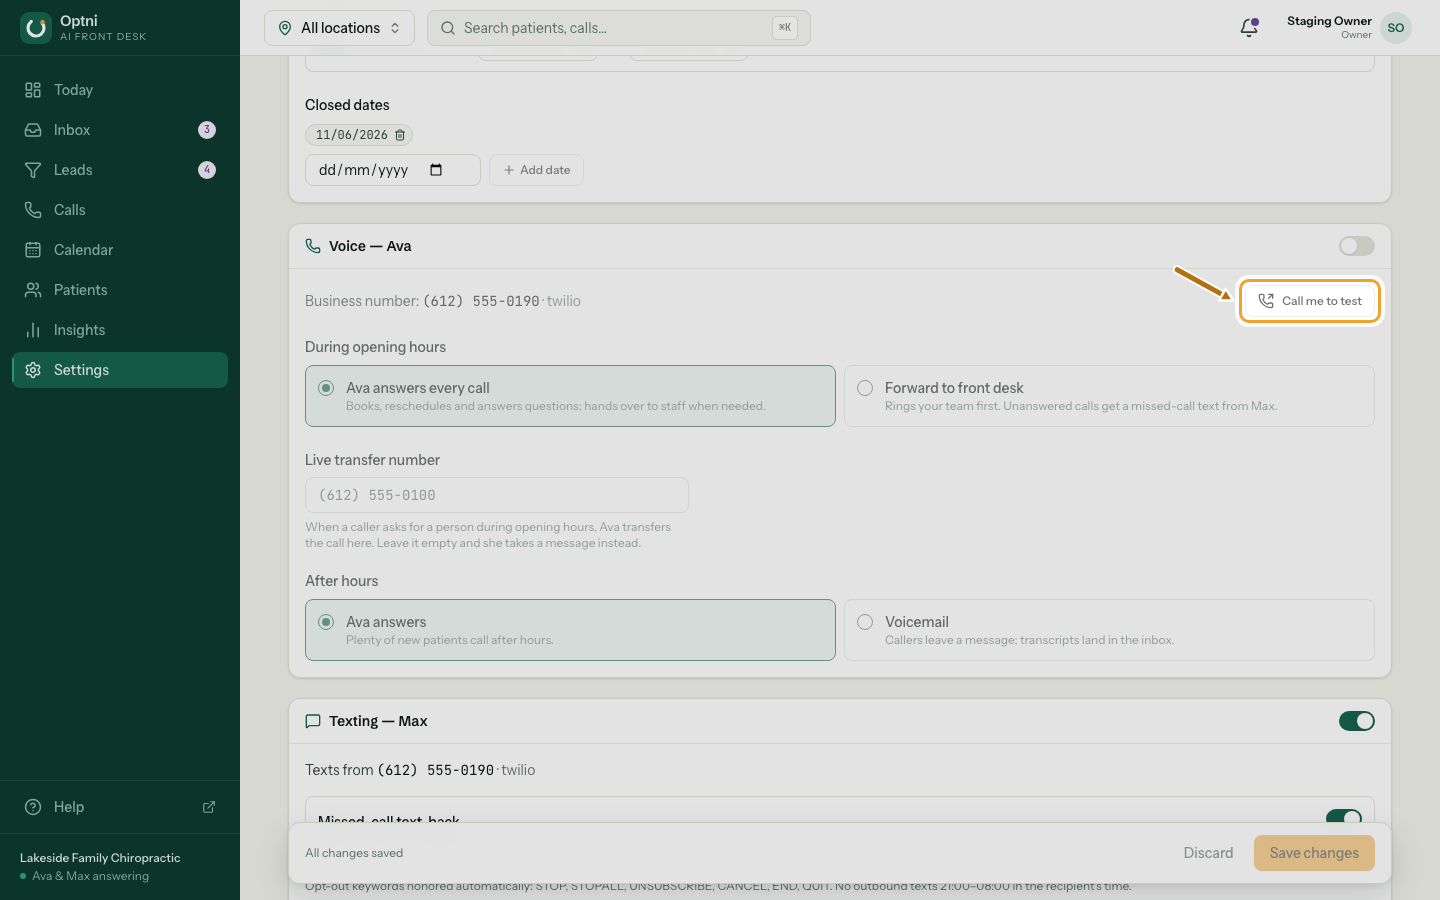Click the Voice — Ava section heading

point(370,246)
